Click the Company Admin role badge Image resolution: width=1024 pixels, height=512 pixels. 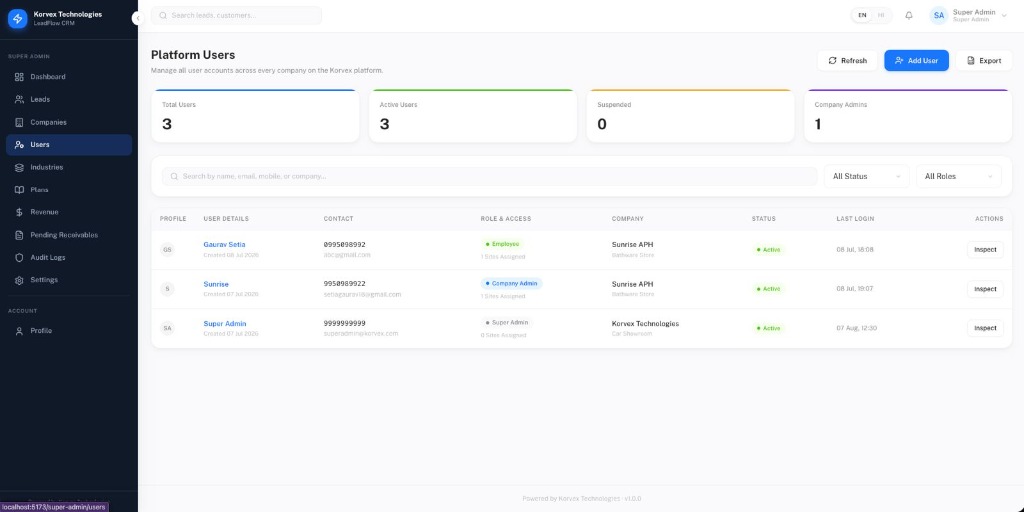(511, 283)
